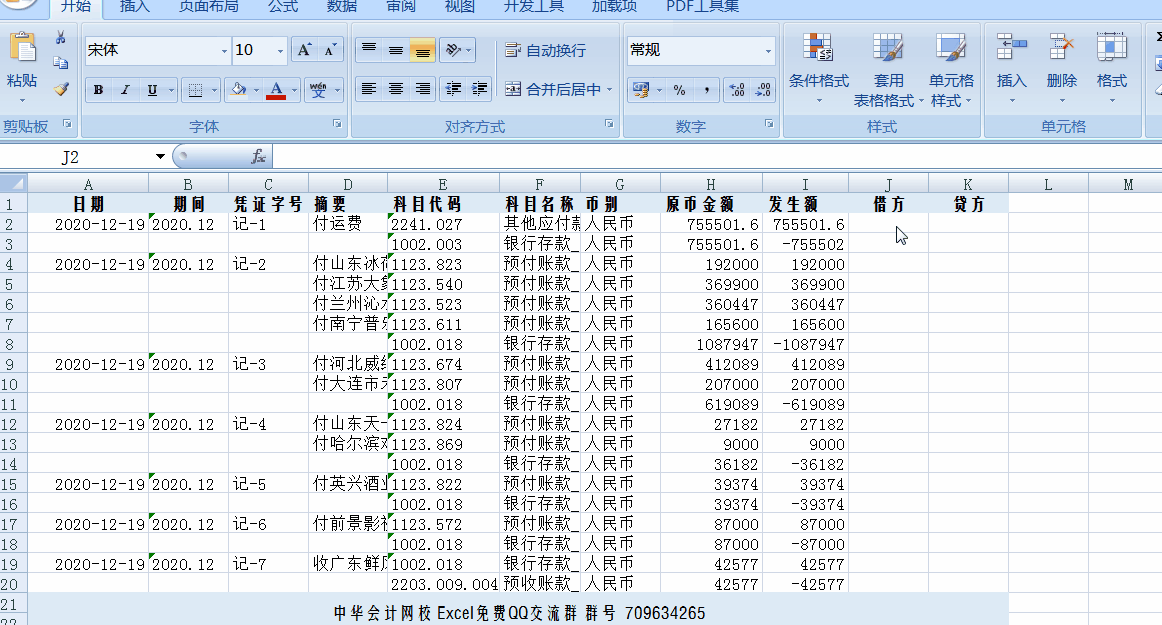Viewport: 1162px width, 625px height.
Task: Apply cell borders button
Action: [196, 90]
